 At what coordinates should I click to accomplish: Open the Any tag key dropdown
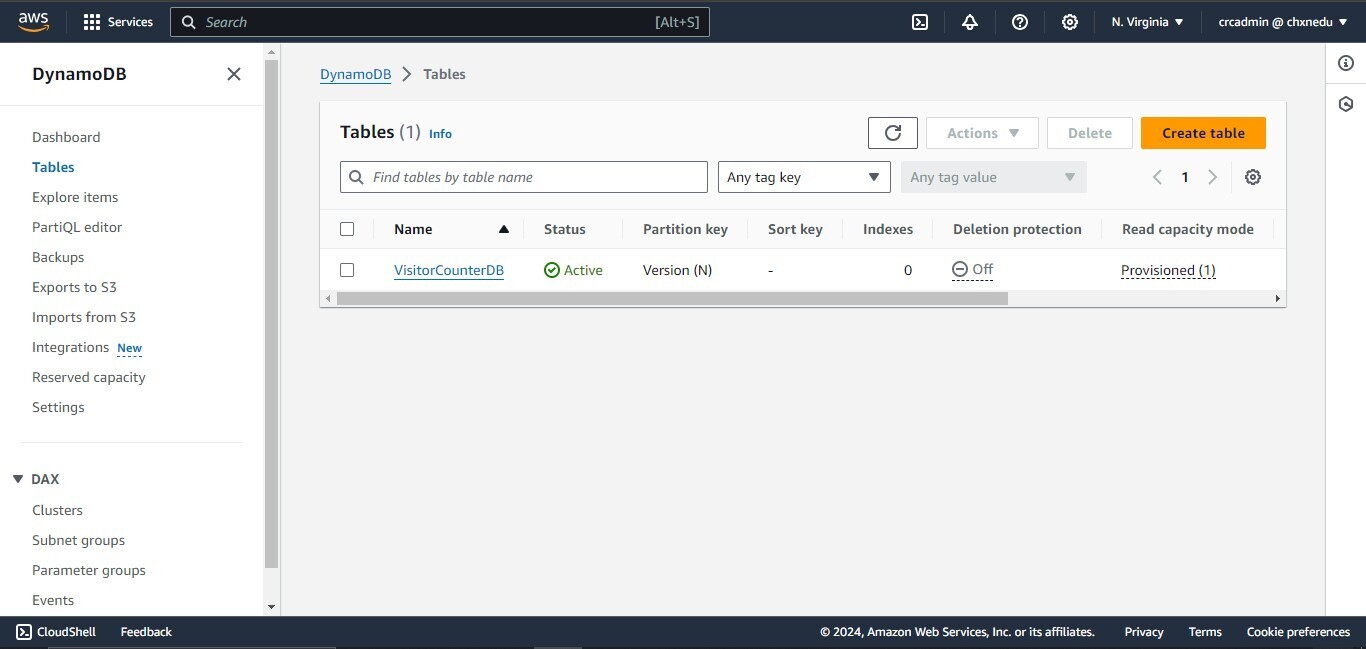(x=803, y=177)
